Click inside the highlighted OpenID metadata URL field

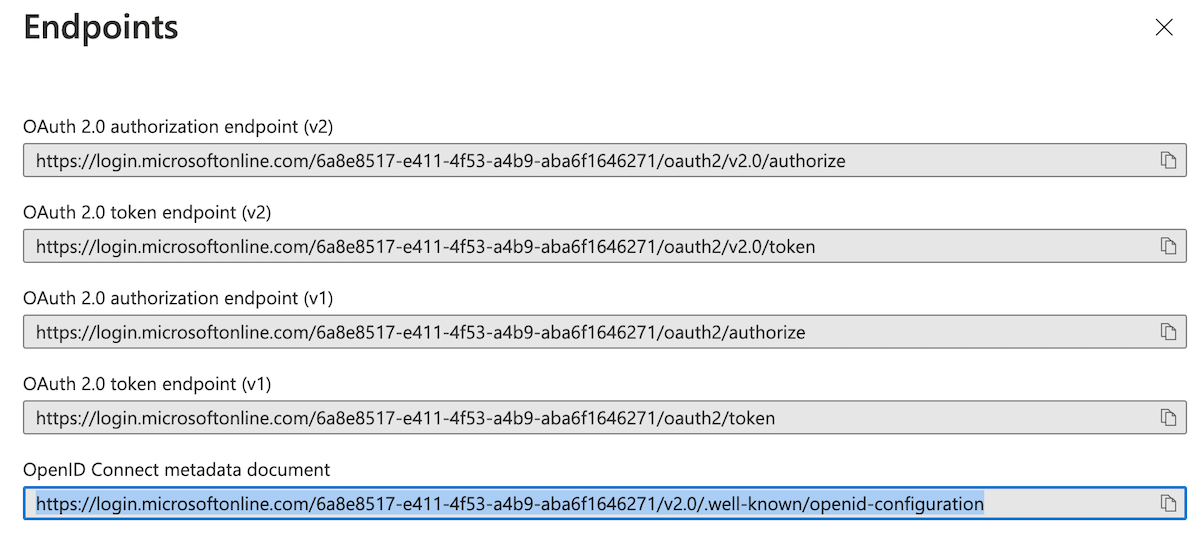tap(605, 503)
